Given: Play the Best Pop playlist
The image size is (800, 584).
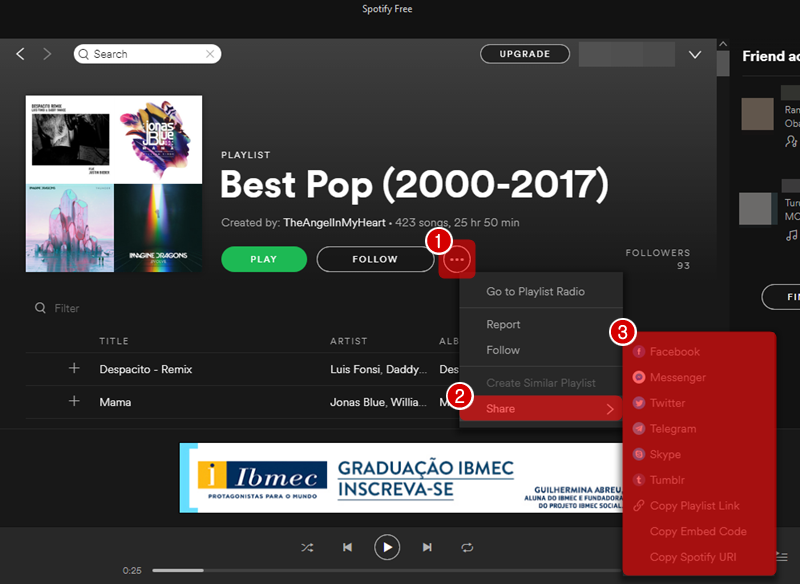Looking at the screenshot, I should point(263,258).
